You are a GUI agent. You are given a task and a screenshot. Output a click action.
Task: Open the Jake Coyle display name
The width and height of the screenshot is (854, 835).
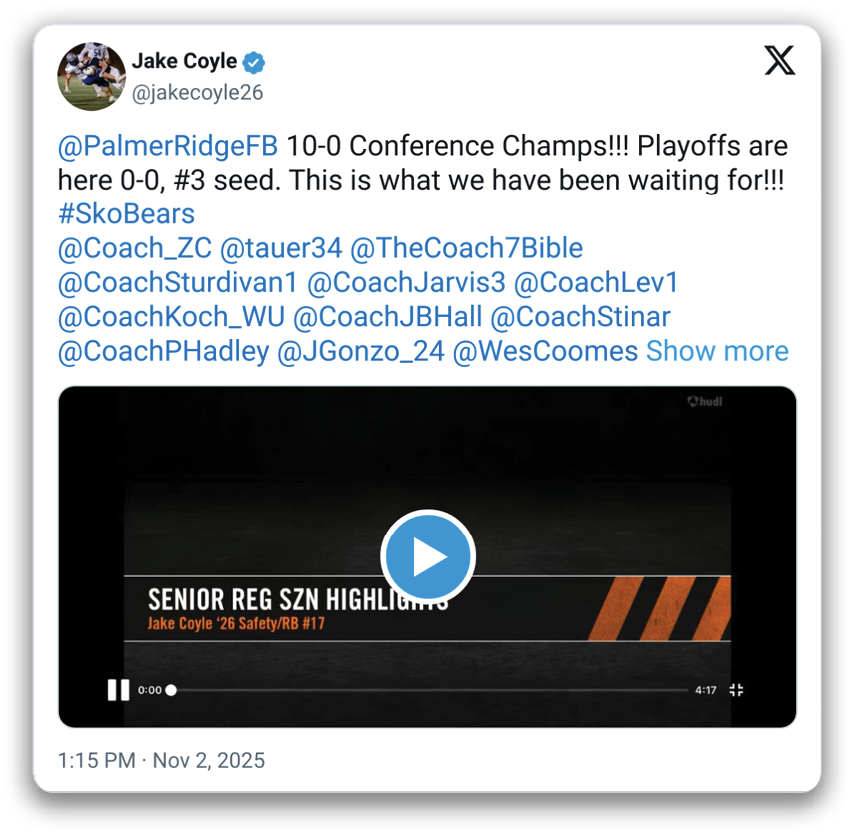pos(184,63)
